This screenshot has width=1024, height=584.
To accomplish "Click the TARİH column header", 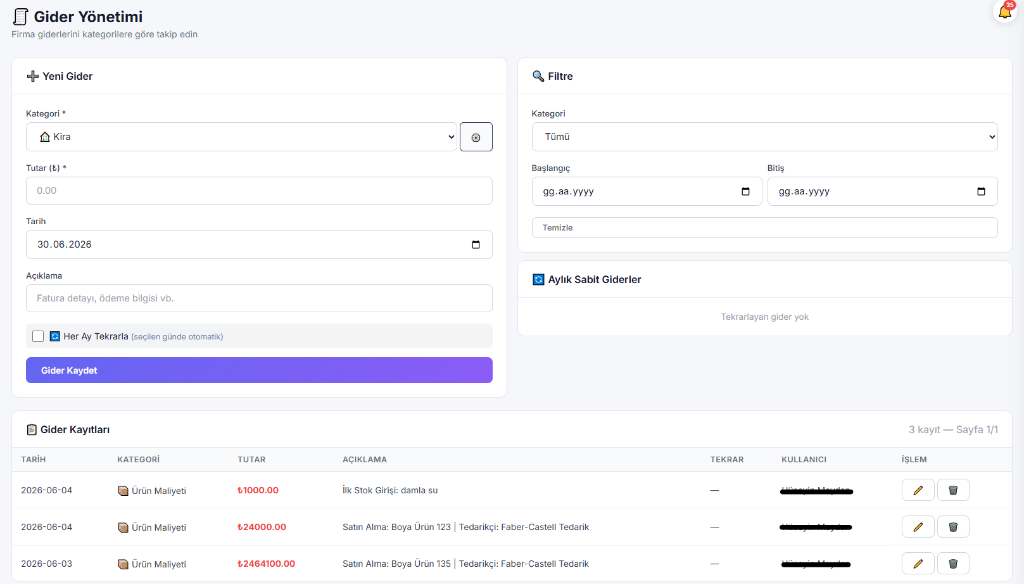I will (33, 459).
